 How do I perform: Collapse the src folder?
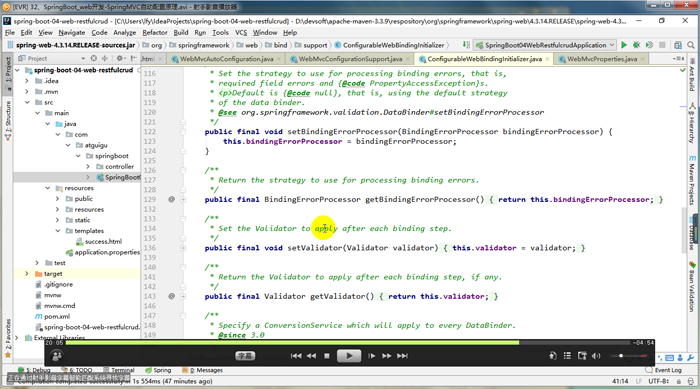point(27,102)
